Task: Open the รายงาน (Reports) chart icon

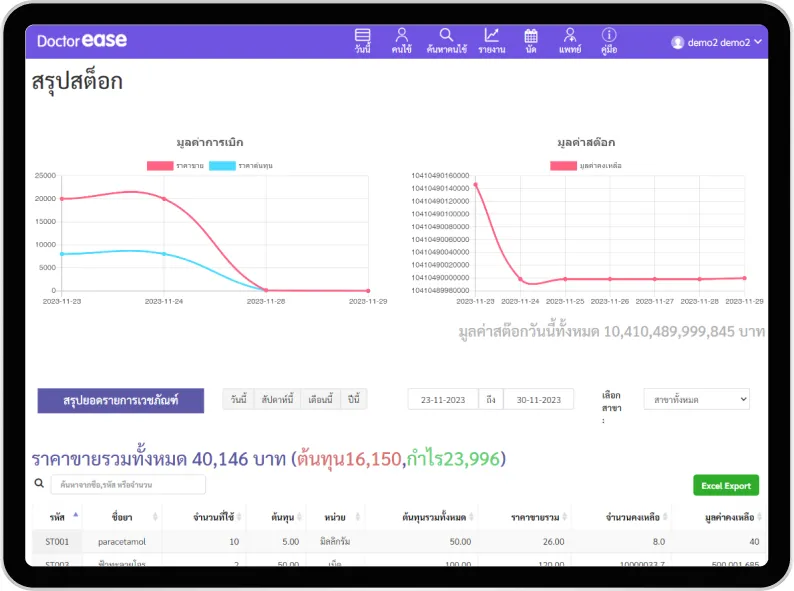Action: pos(491,40)
